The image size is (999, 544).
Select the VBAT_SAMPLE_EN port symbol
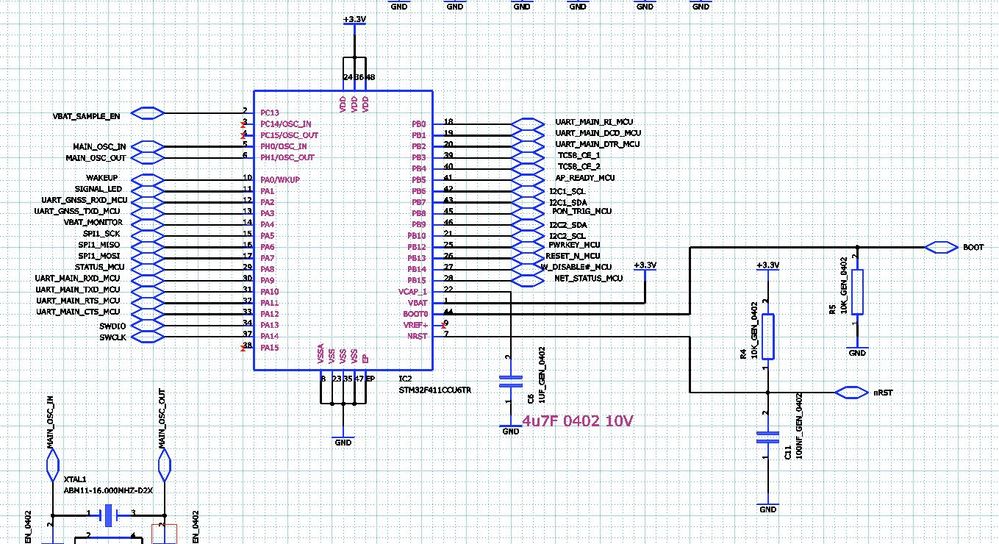(x=148, y=113)
